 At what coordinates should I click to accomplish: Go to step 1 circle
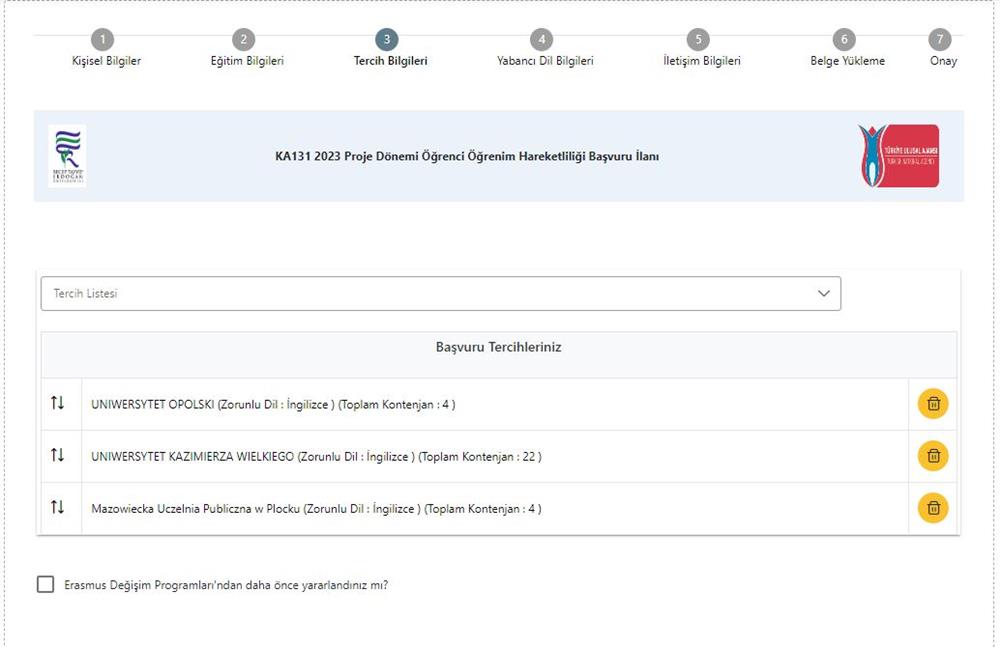click(x=103, y=40)
